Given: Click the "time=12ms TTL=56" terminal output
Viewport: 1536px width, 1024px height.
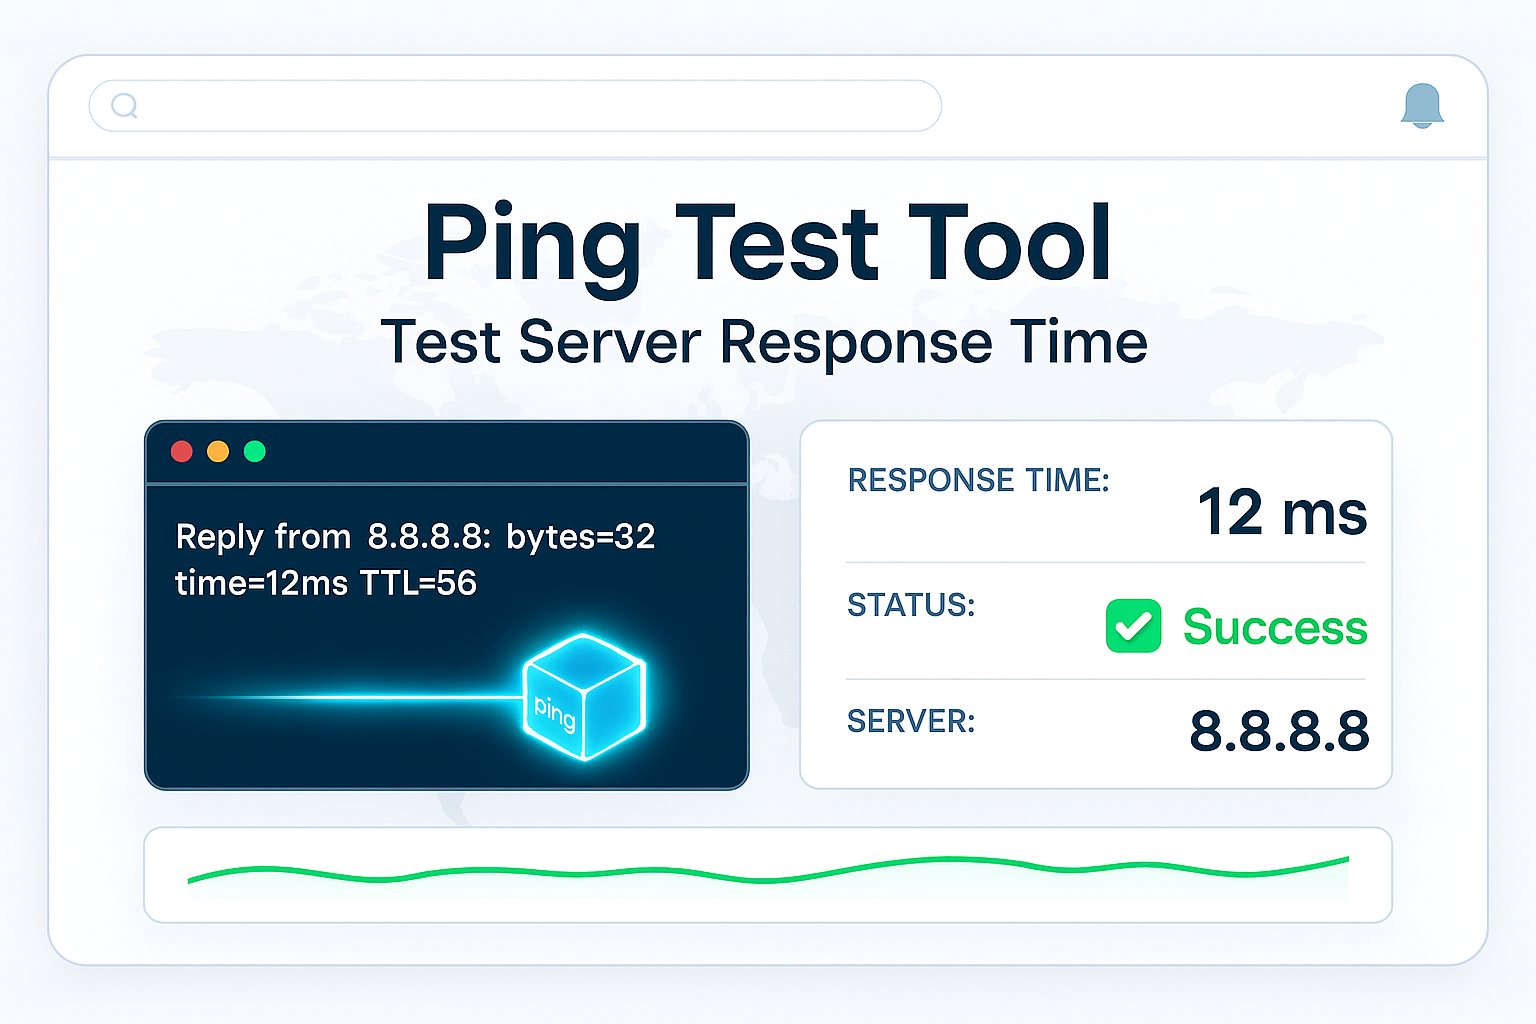Looking at the screenshot, I should click(x=326, y=583).
